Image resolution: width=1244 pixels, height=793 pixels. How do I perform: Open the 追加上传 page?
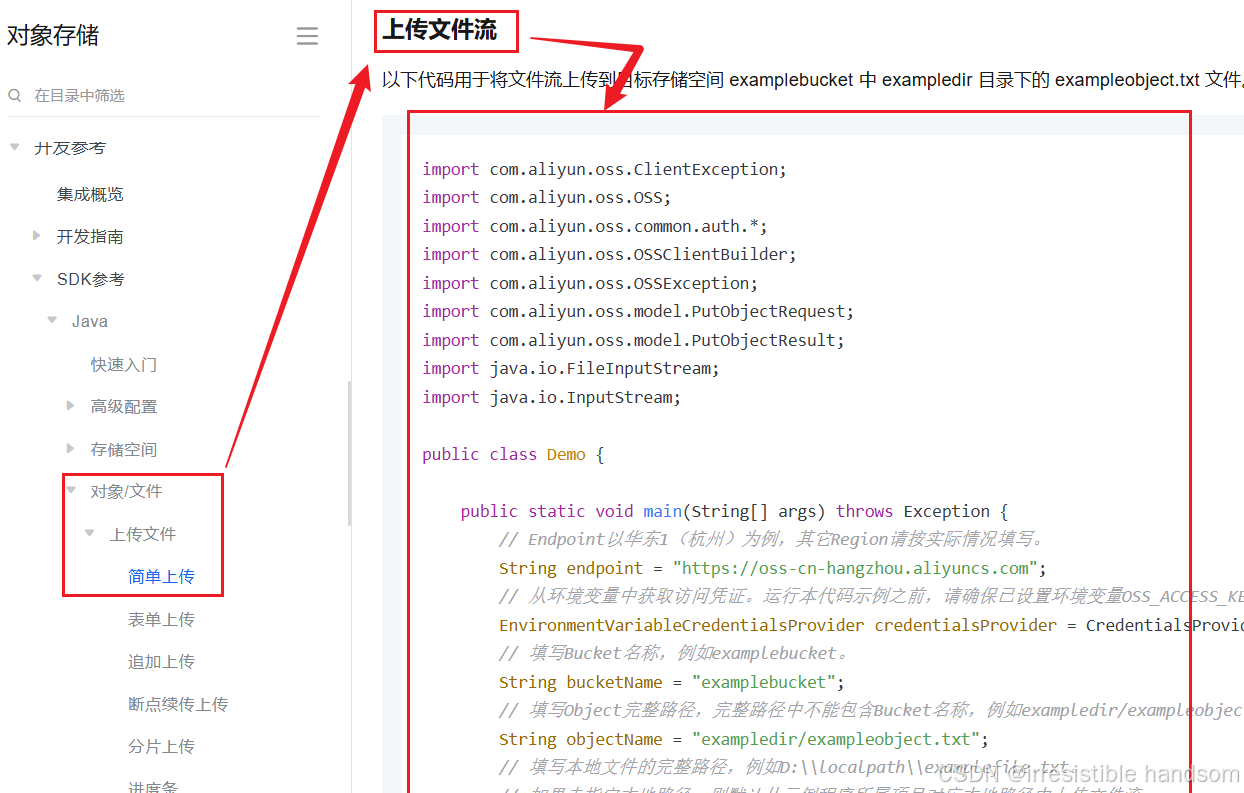(161, 661)
